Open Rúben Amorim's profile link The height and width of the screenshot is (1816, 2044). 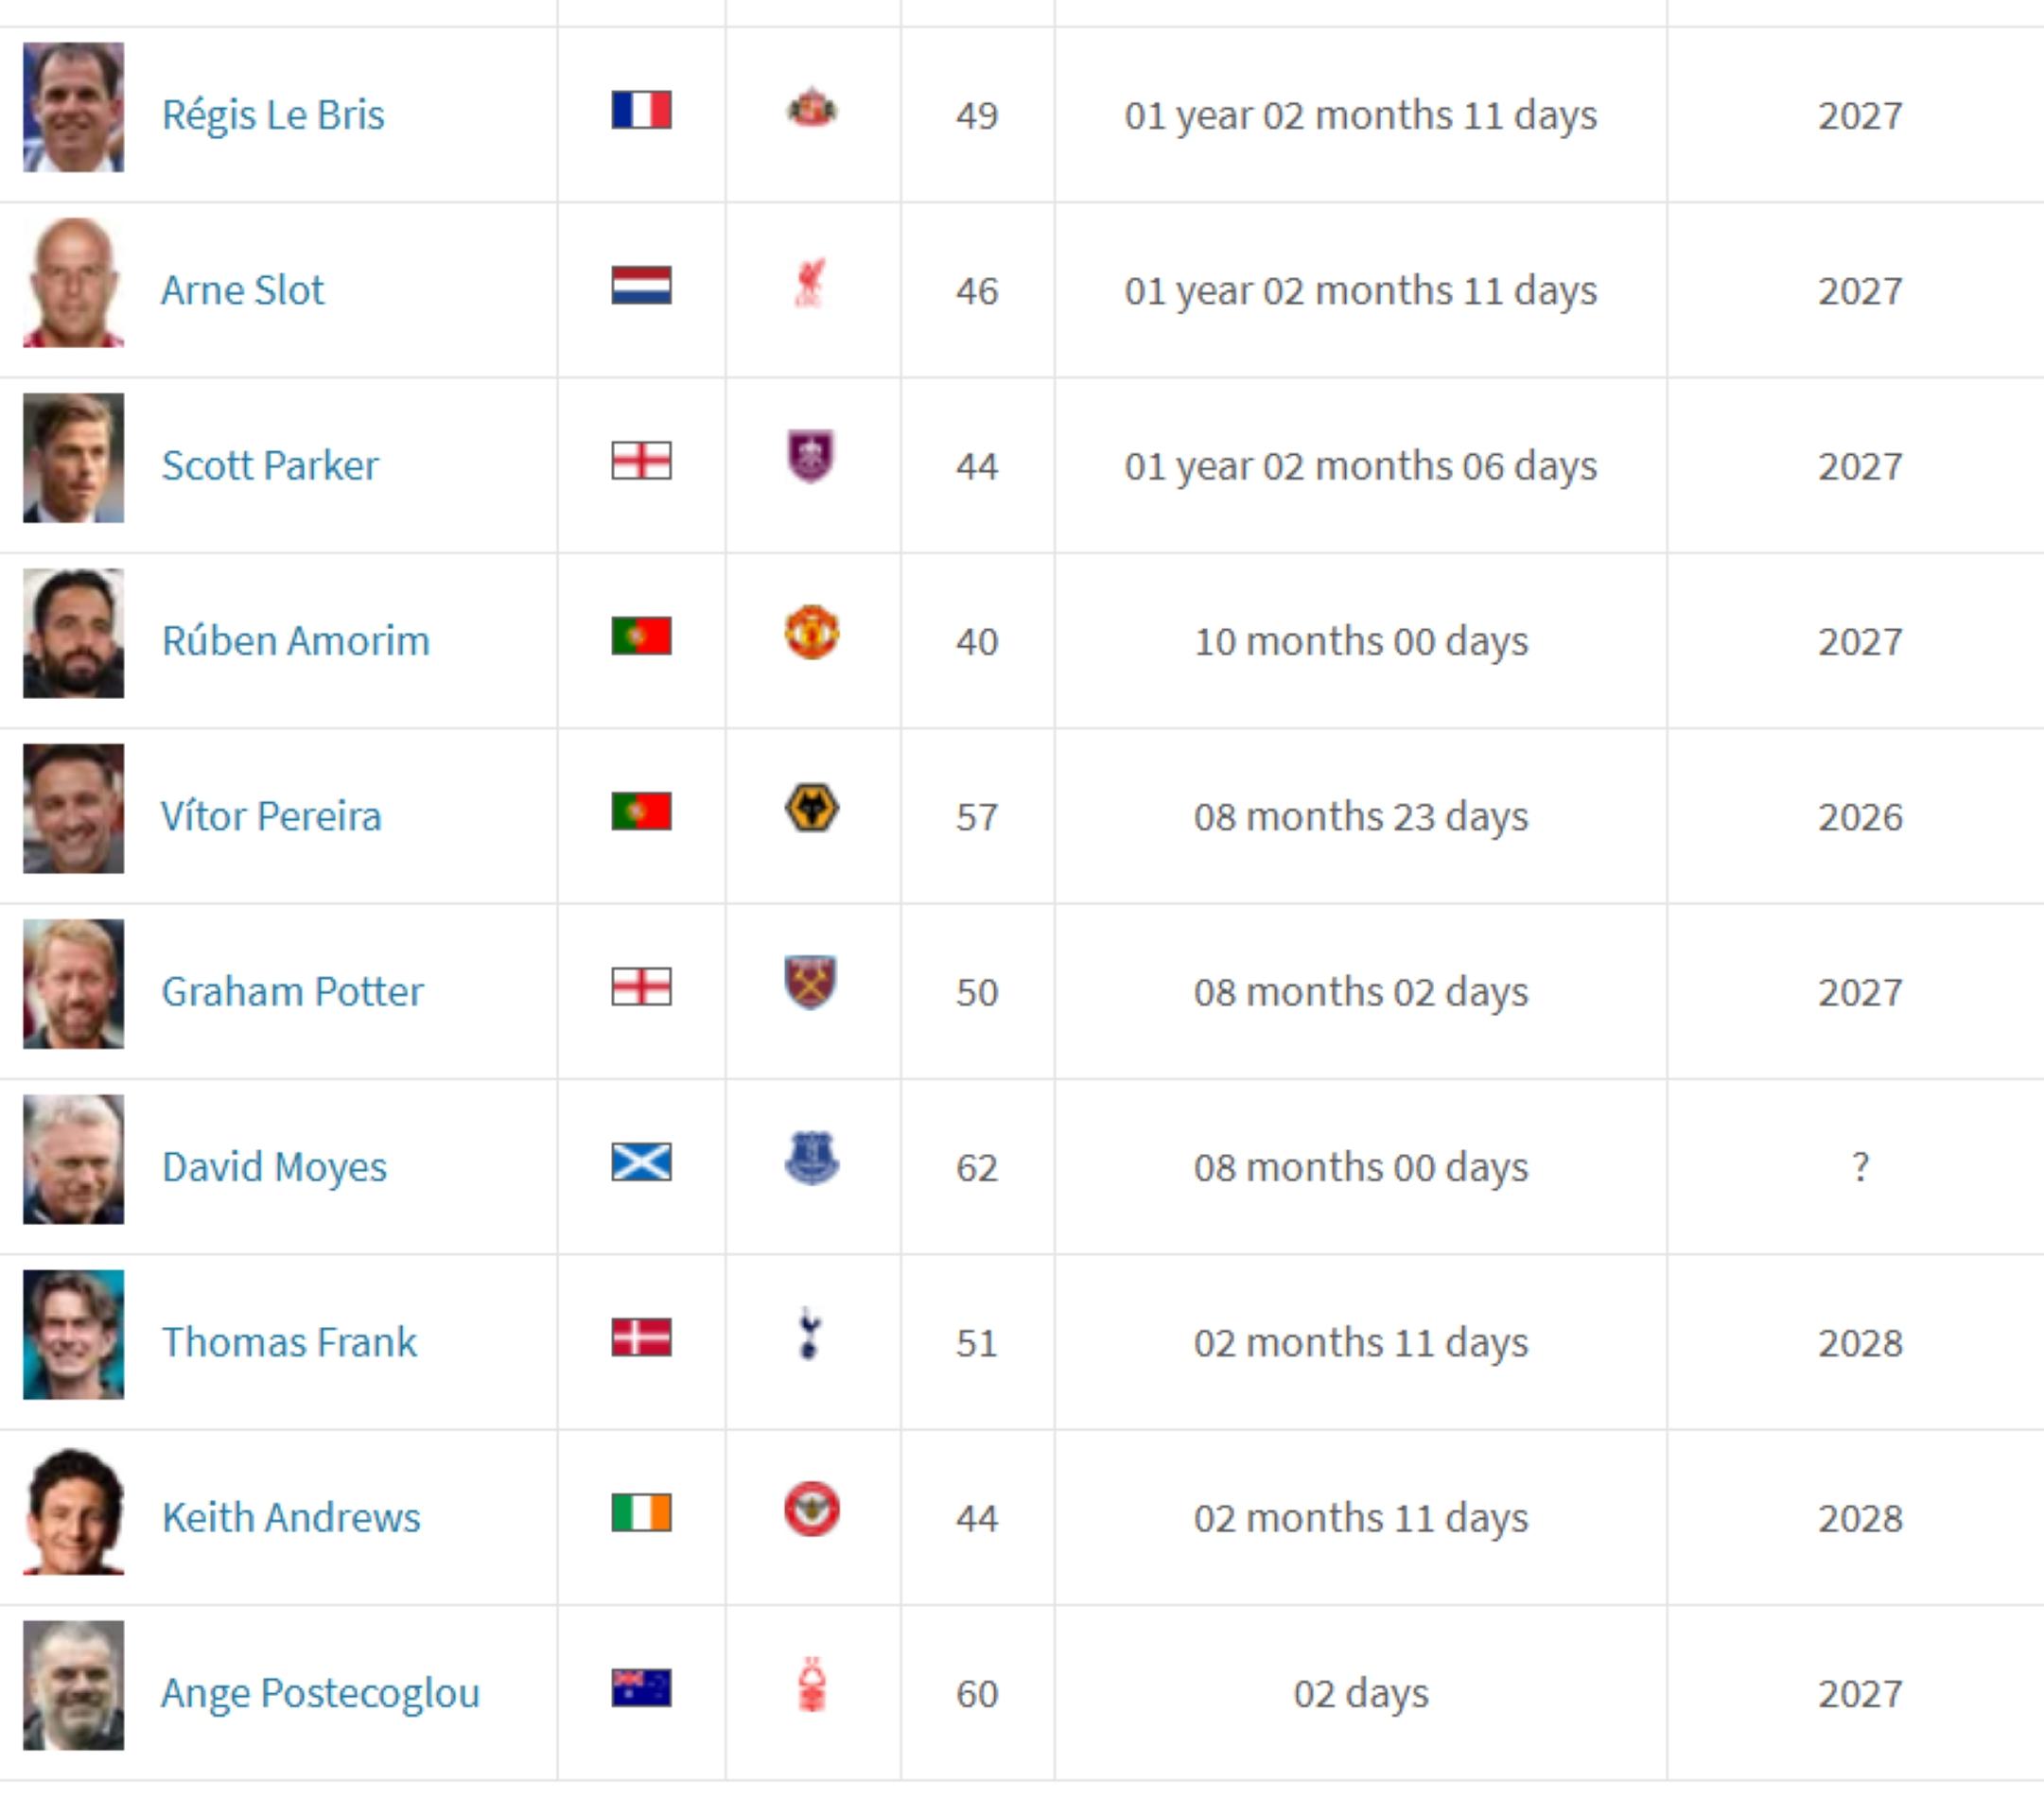[296, 641]
